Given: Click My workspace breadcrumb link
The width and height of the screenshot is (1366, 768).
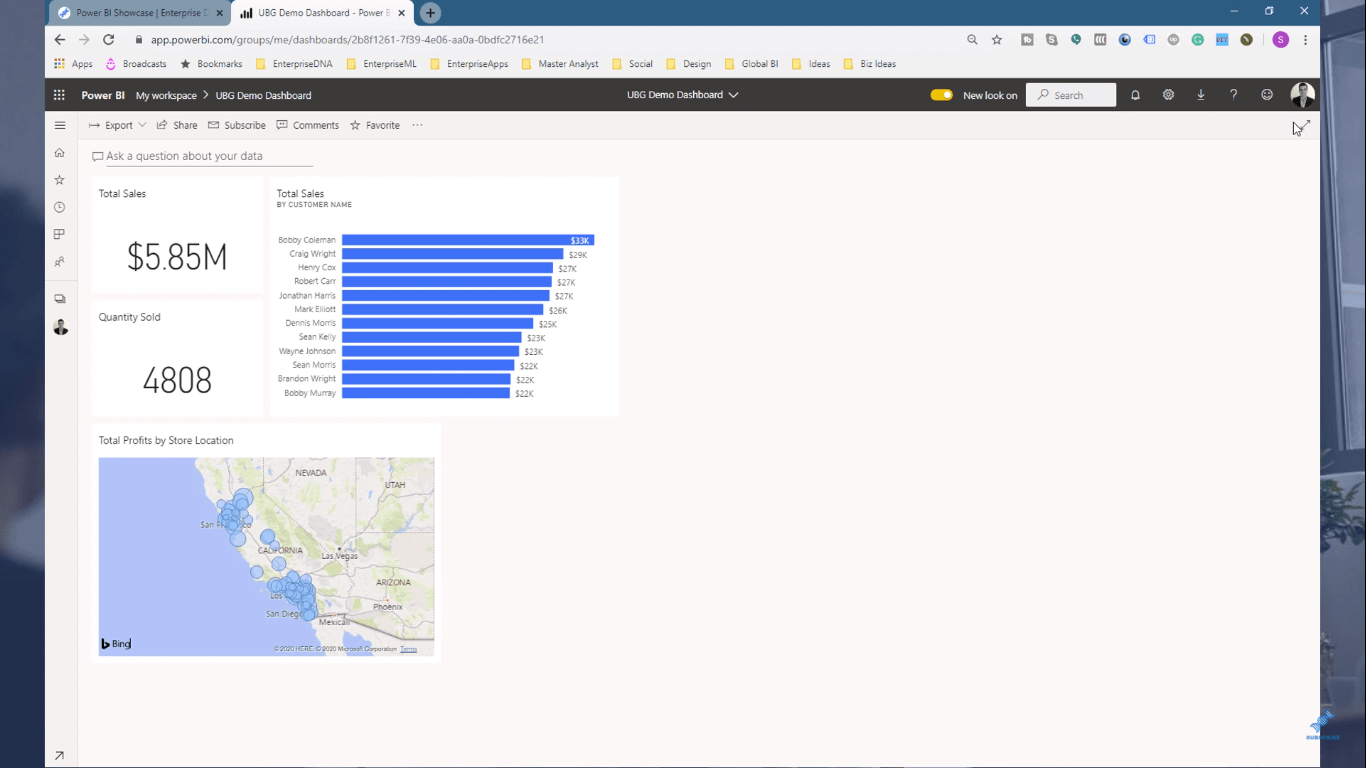Looking at the screenshot, I should pos(166,96).
